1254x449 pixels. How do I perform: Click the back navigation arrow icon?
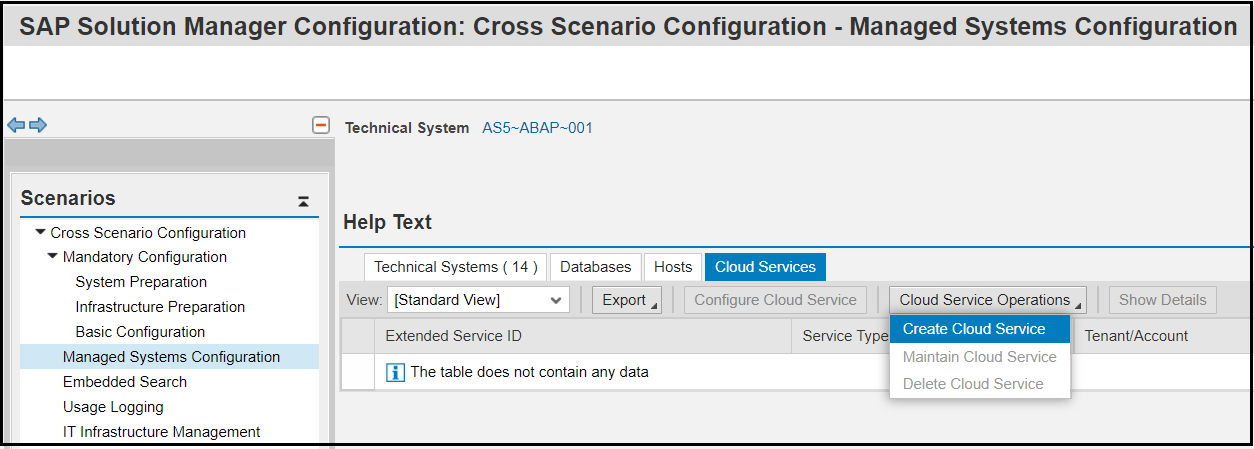16,126
